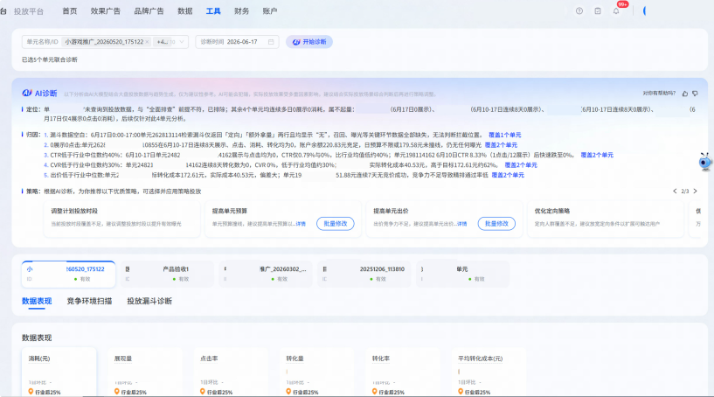Select the 点击率 metric card
The height and width of the screenshot is (397, 714).
coord(231,372)
